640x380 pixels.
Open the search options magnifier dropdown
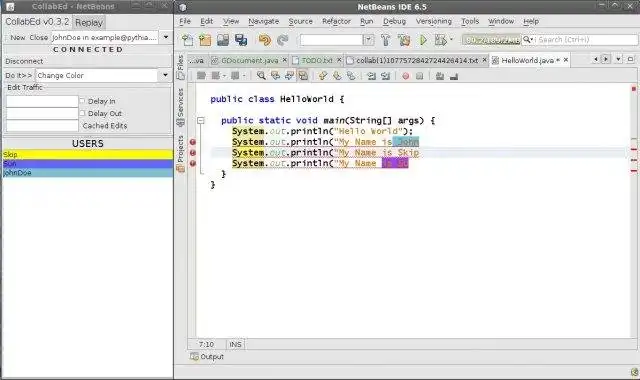[528, 40]
